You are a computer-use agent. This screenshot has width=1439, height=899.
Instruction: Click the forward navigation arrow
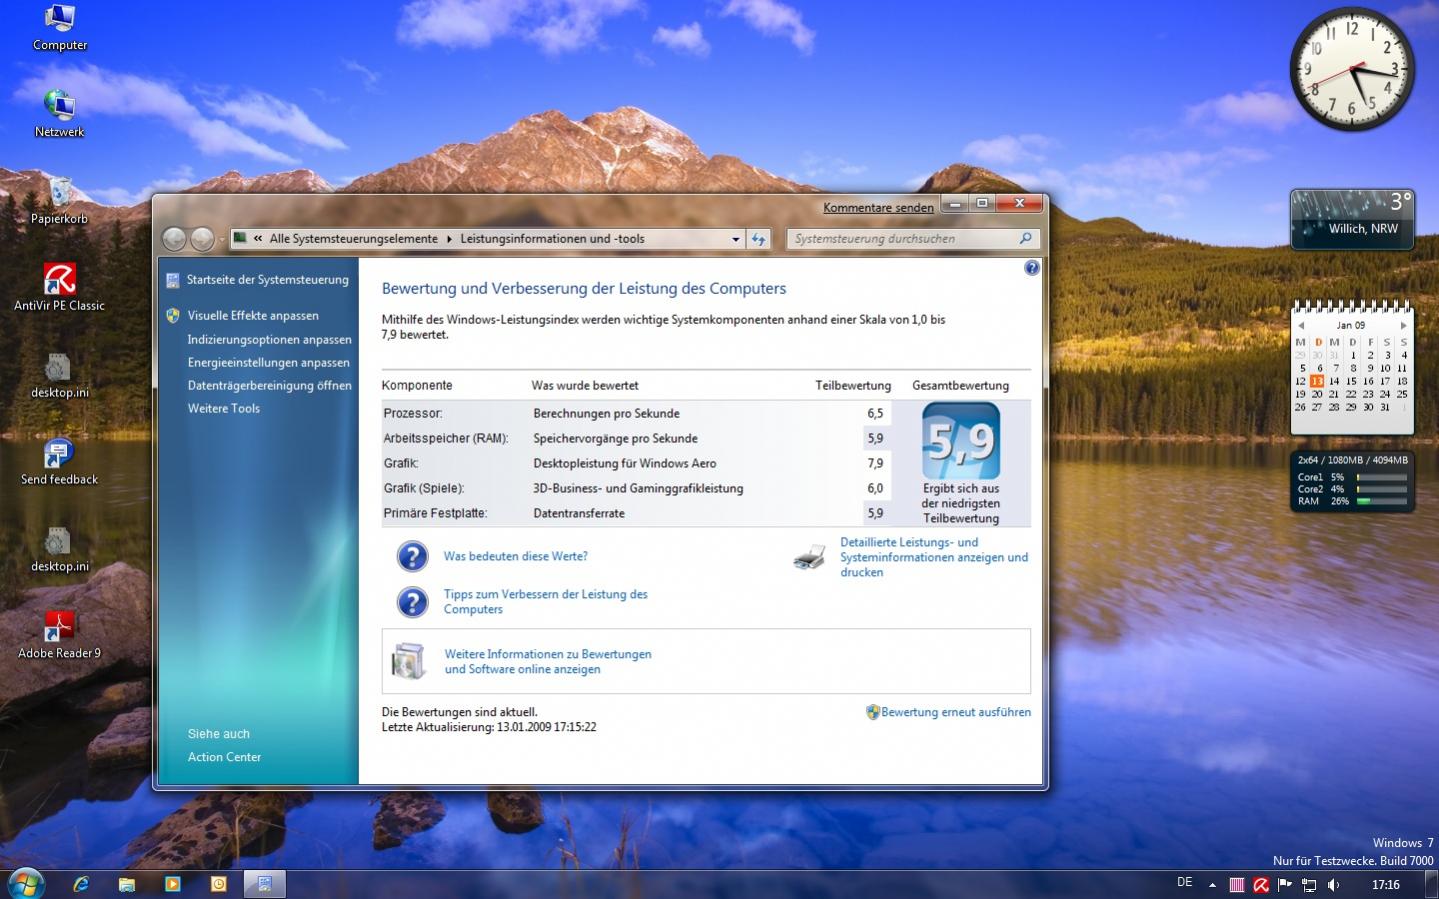(x=202, y=239)
